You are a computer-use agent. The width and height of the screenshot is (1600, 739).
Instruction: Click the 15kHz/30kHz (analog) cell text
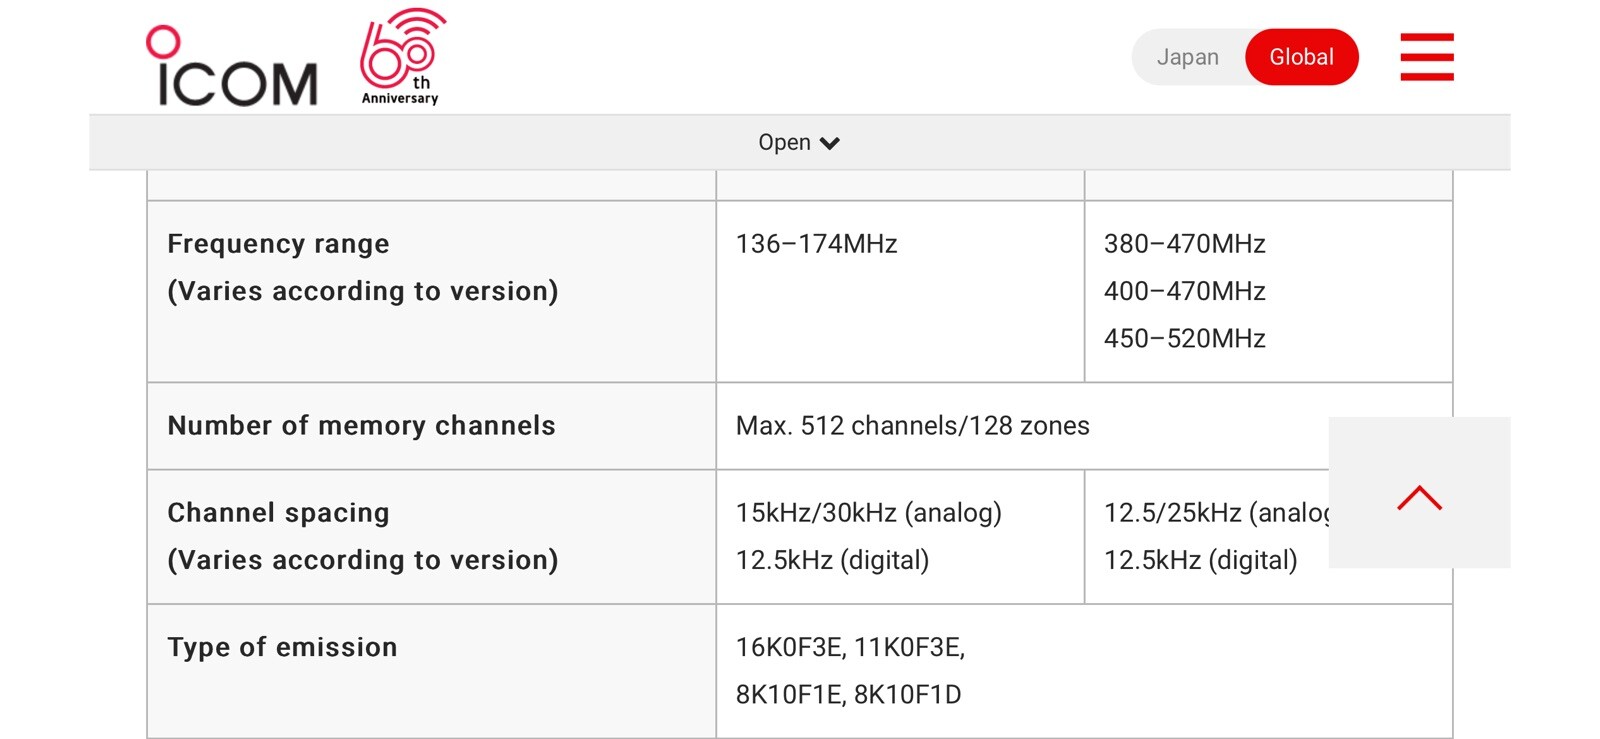point(869,513)
